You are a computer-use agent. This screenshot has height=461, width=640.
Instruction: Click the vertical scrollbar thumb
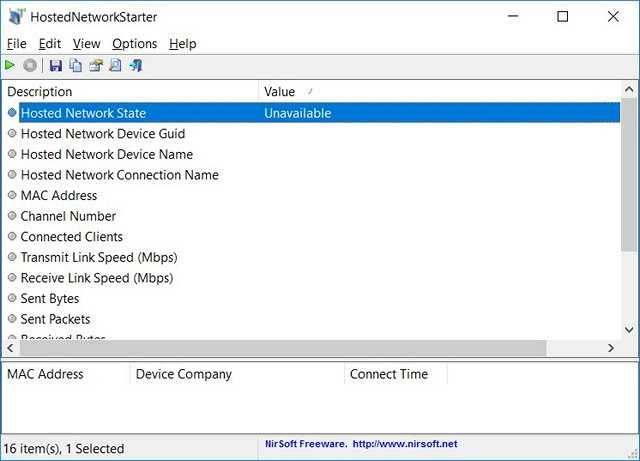[x=629, y=175]
